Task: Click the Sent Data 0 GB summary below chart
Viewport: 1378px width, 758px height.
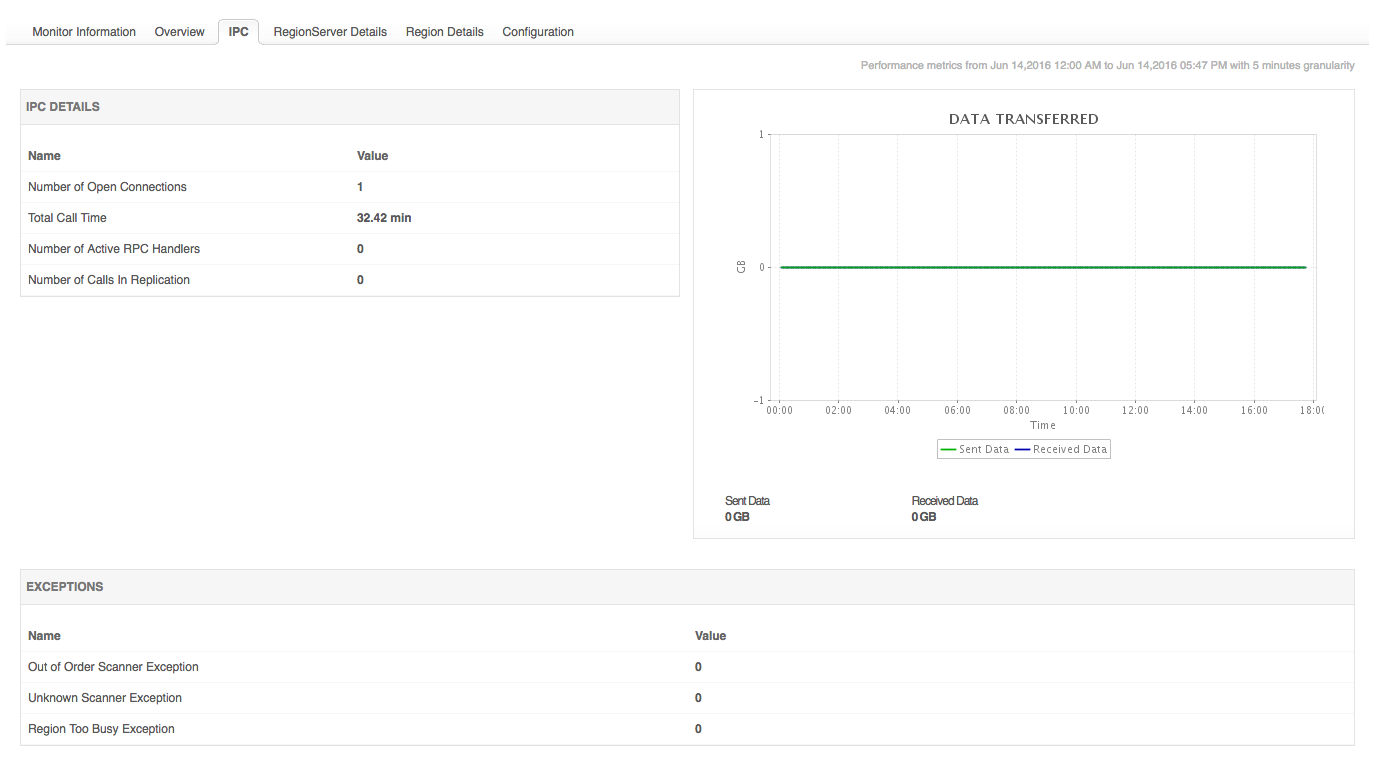Action: (747, 509)
